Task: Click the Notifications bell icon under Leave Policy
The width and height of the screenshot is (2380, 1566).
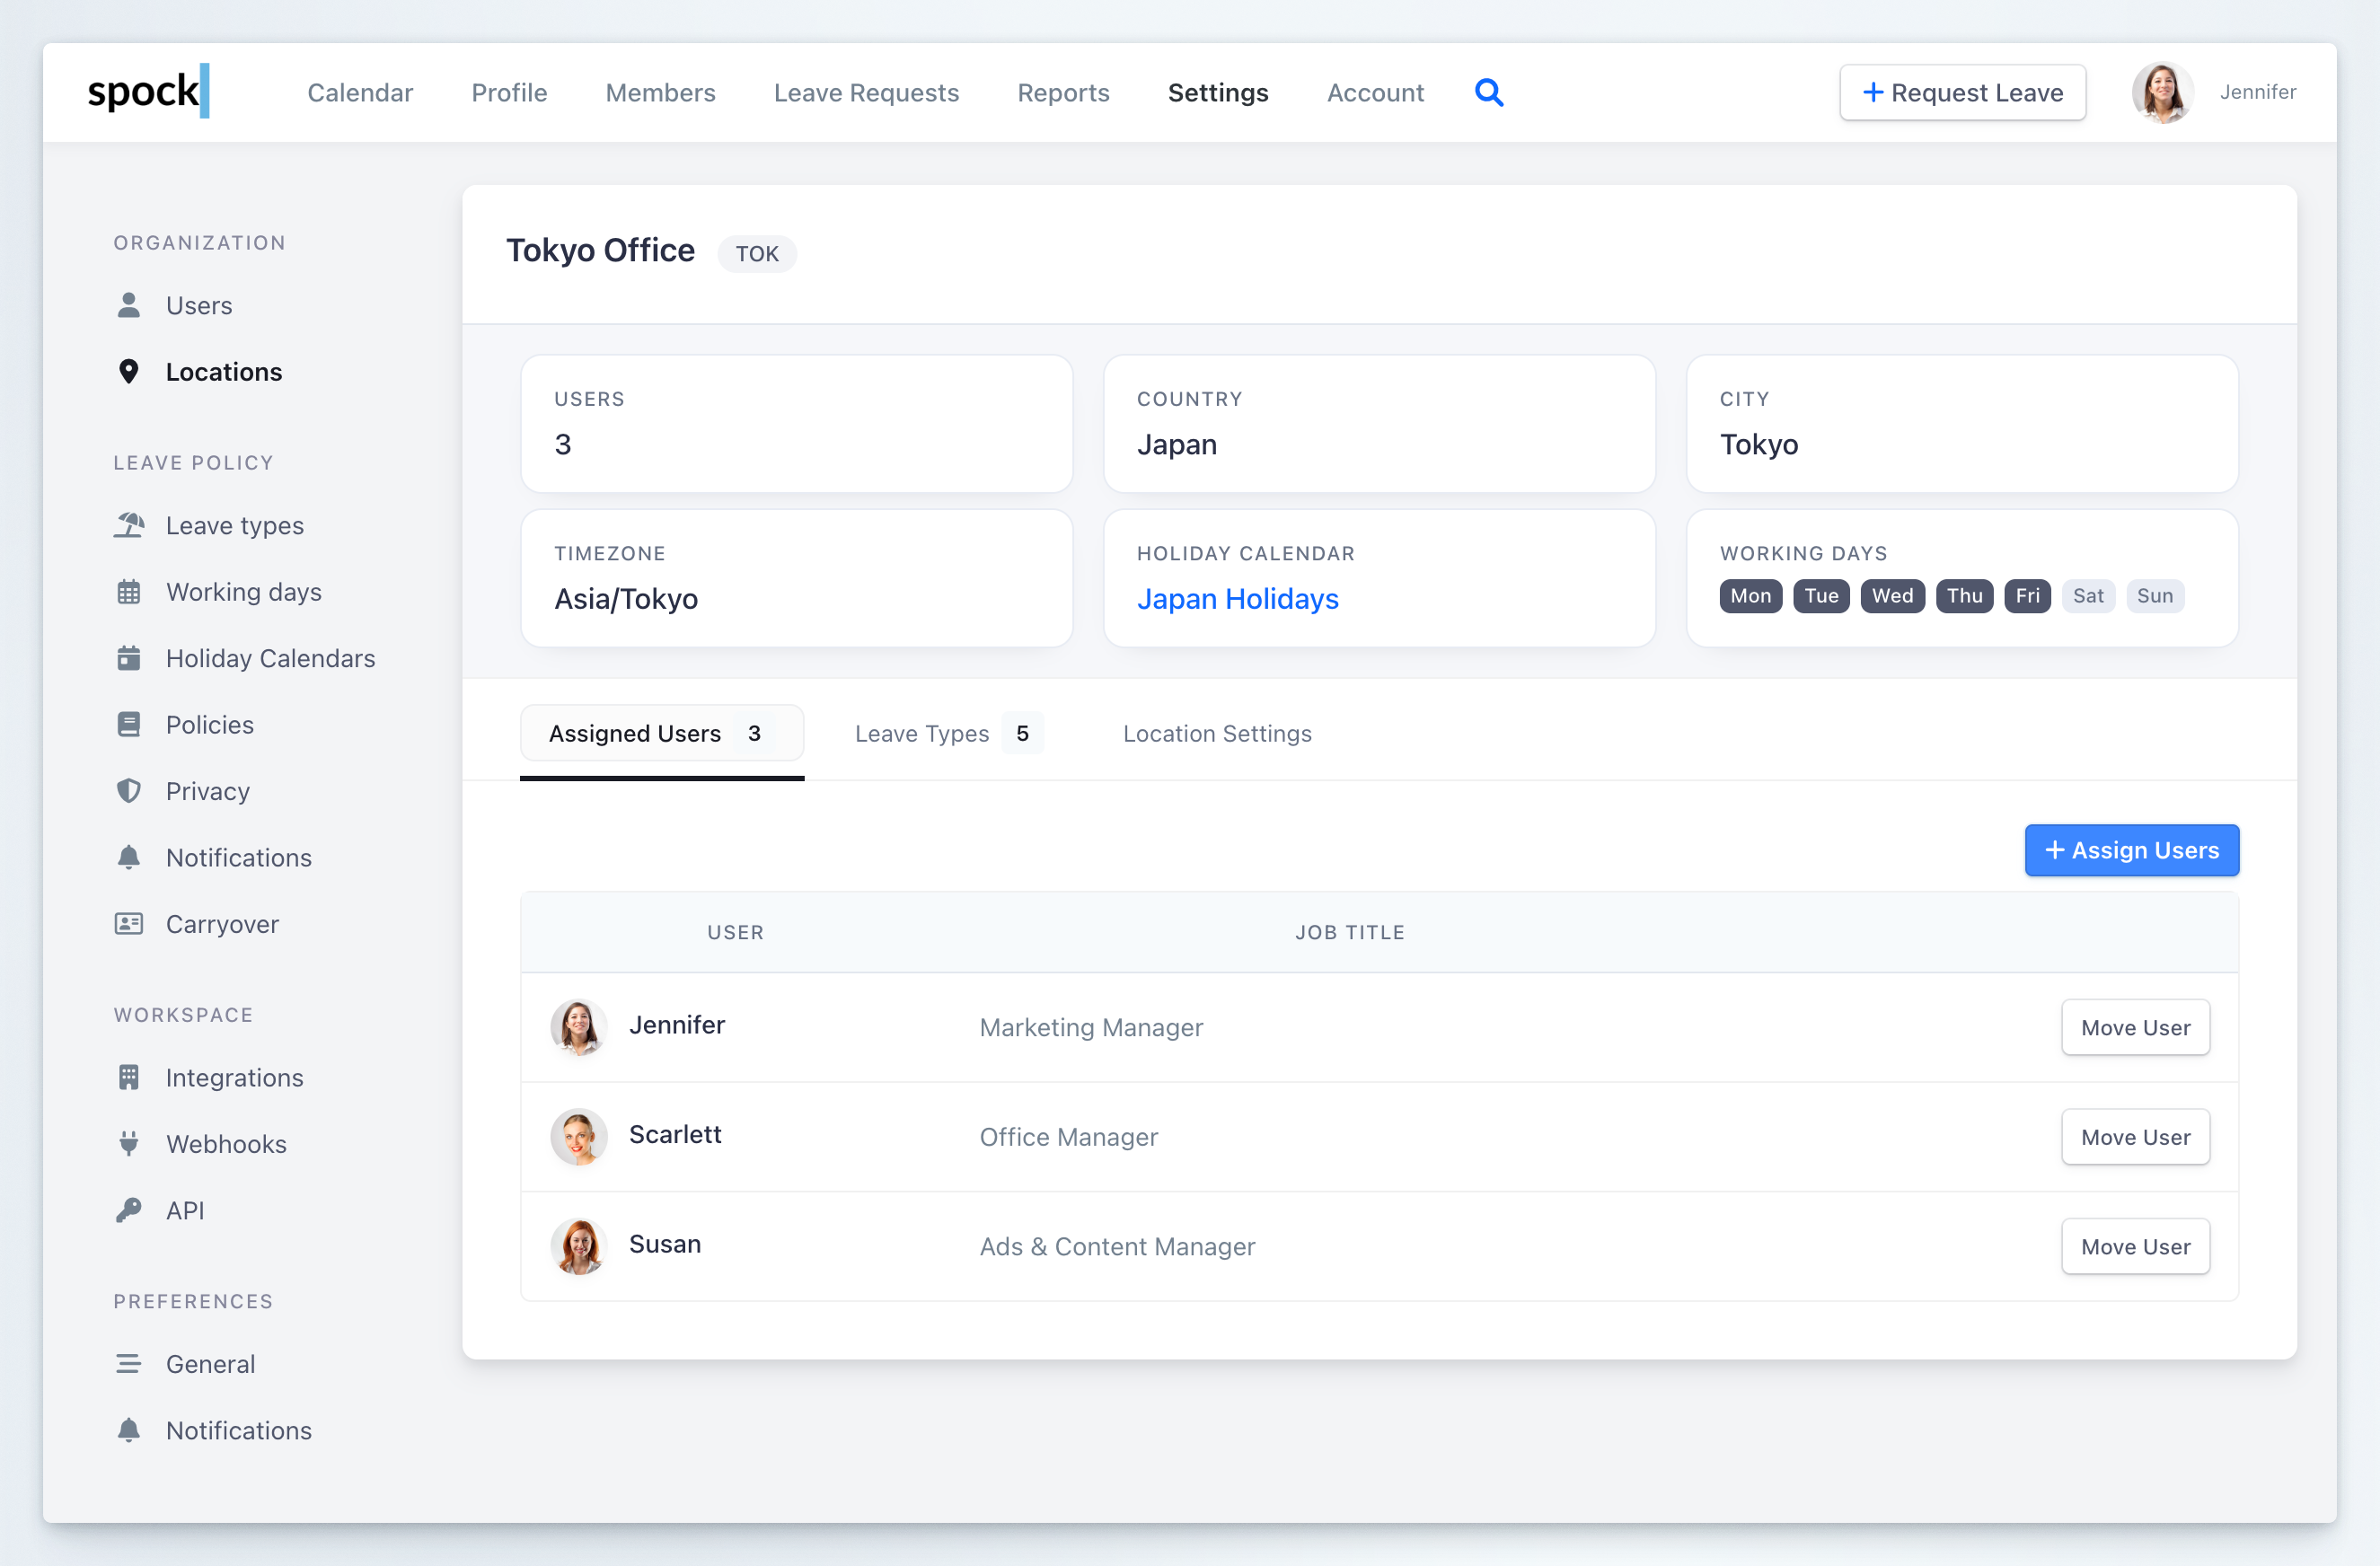Action: [x=129, y=857]
